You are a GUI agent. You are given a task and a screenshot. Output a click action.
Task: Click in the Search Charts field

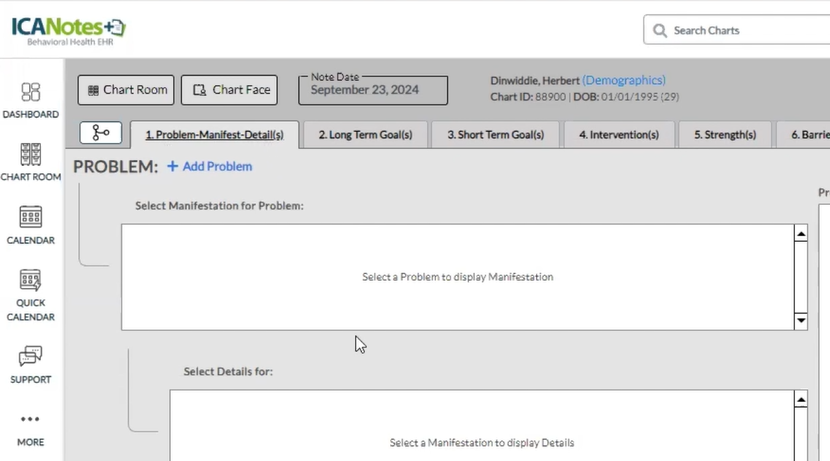(745, 30)
